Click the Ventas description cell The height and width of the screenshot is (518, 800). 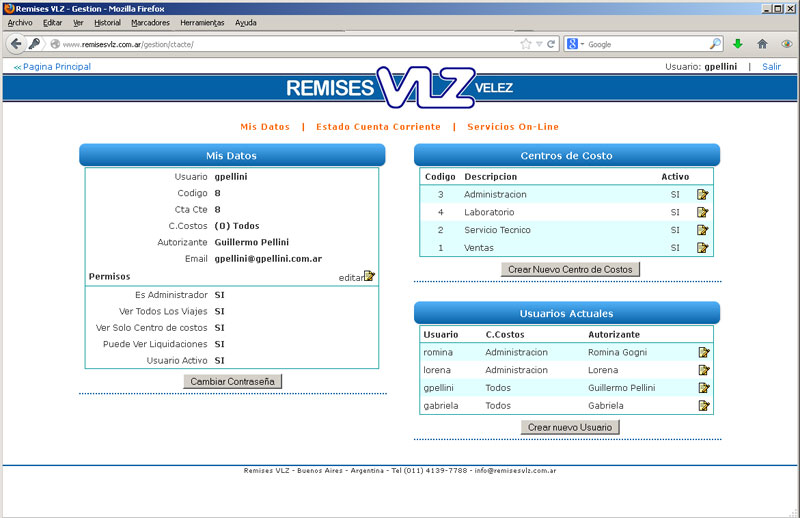(x=479, y=248)
